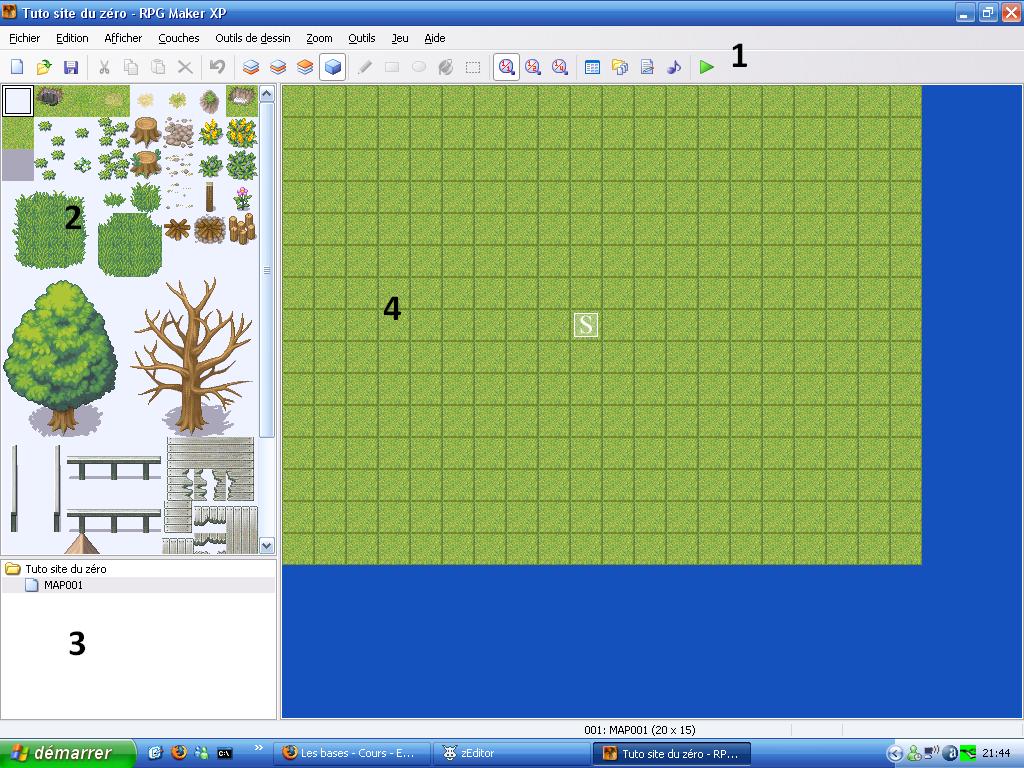Open the Couches menu
The width and height of the screenshot is (1024, 768).
click(x=178, y=38)
